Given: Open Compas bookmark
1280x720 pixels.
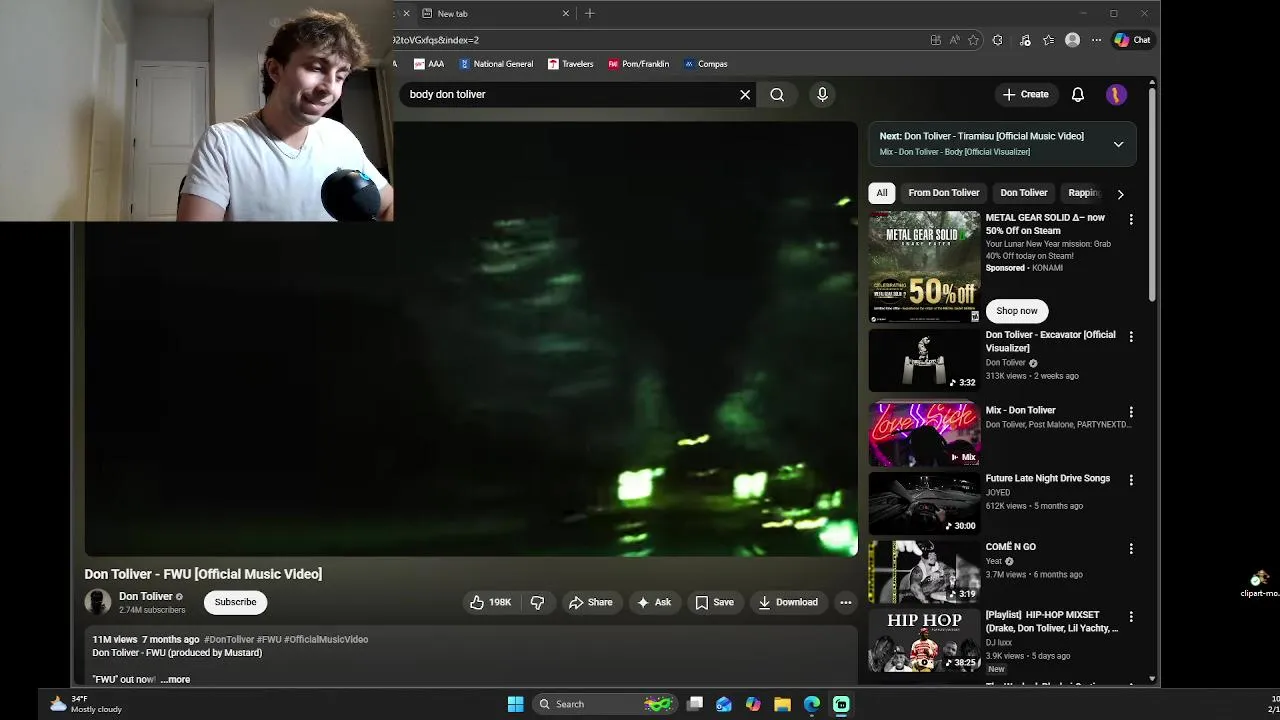Looking at the screenshot, I should coord(705,64).
